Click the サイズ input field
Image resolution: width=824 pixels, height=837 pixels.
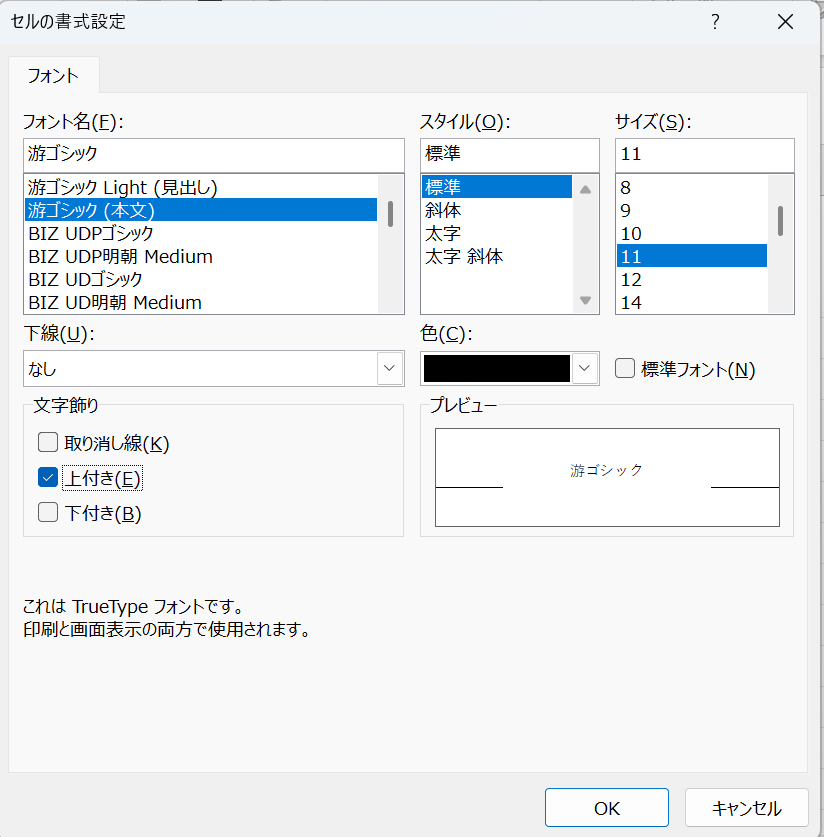pos(704,155)
